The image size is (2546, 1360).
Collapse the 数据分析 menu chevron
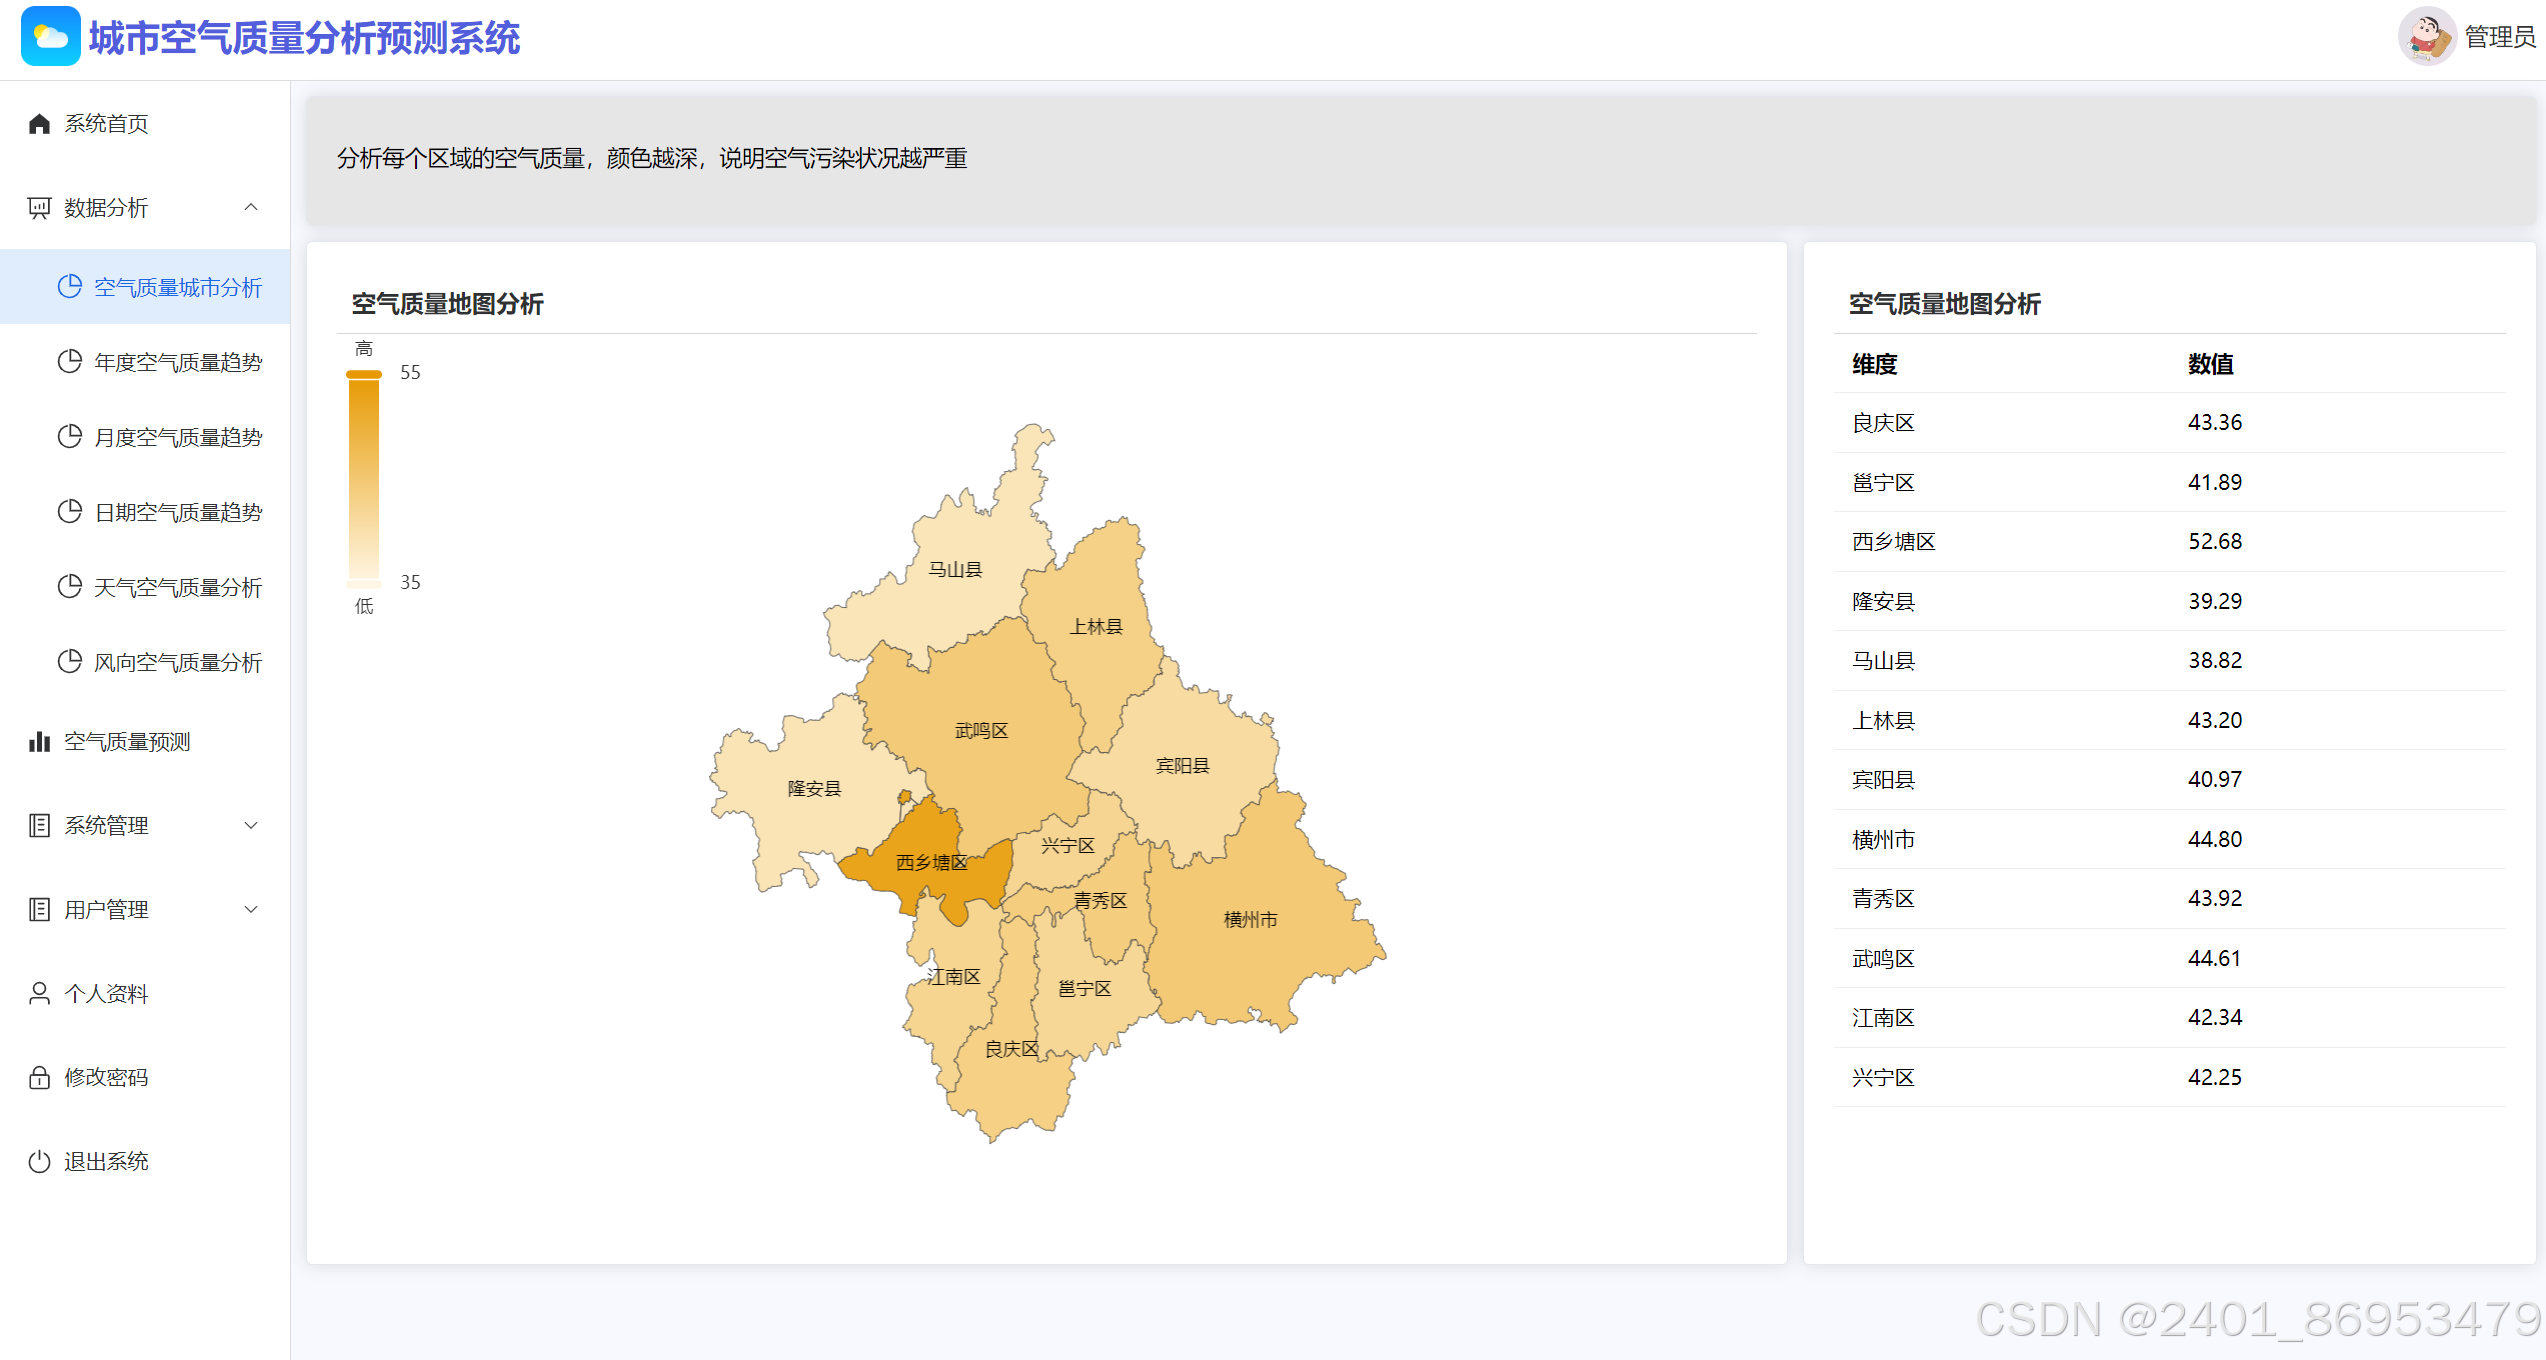(251, 207)
